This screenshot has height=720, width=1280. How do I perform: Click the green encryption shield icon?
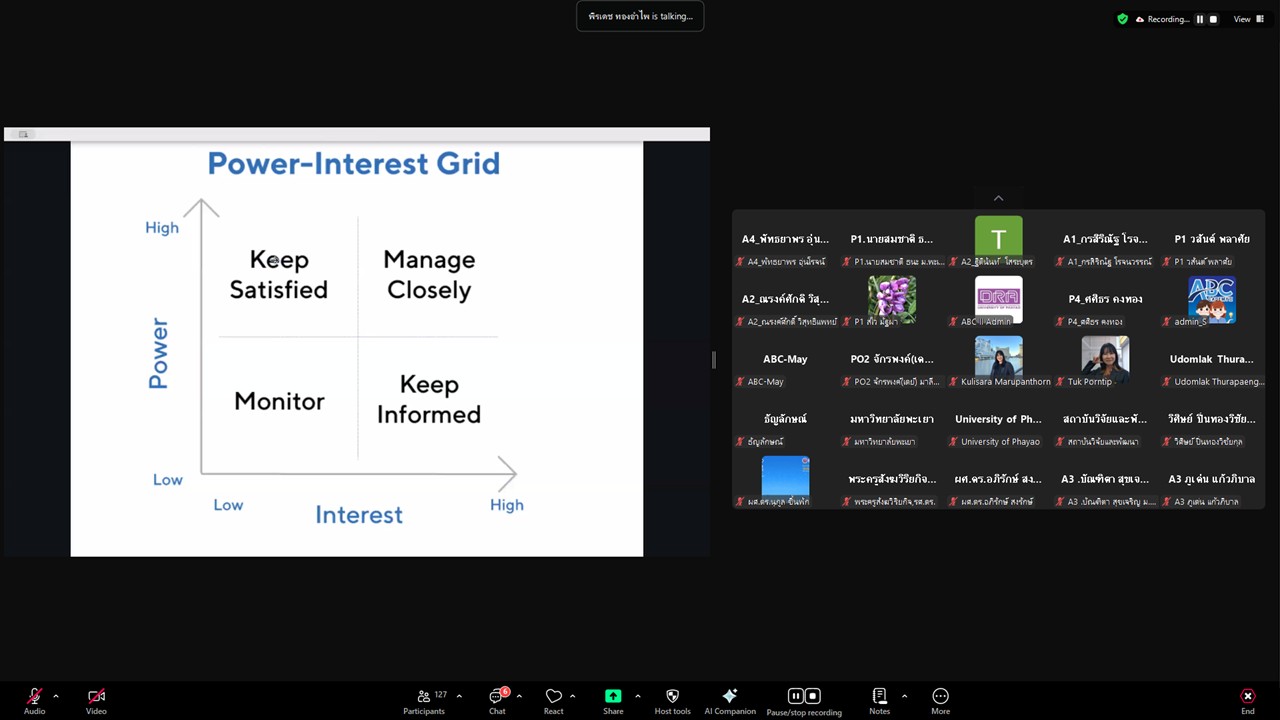point(1122,19)
